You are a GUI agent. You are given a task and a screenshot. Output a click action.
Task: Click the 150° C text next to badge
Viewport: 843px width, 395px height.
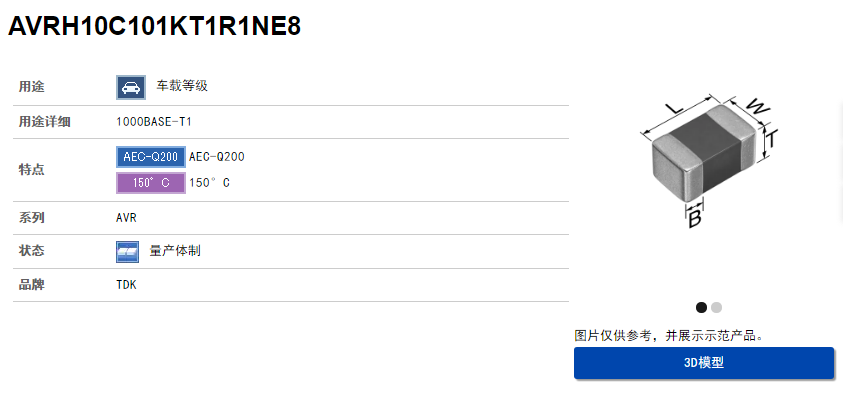[x=209, y=183]
